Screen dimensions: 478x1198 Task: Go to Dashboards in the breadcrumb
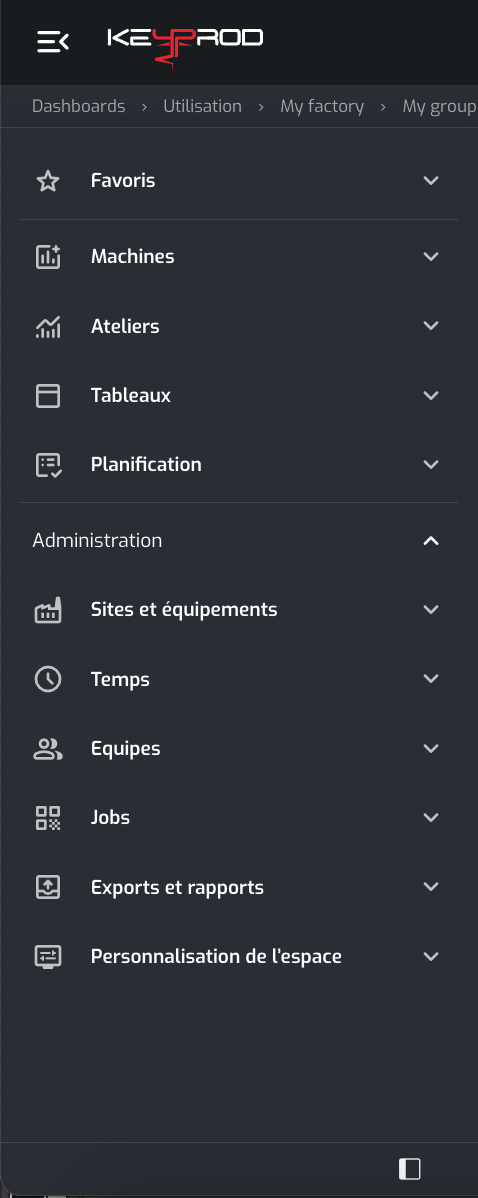point(79,106)
